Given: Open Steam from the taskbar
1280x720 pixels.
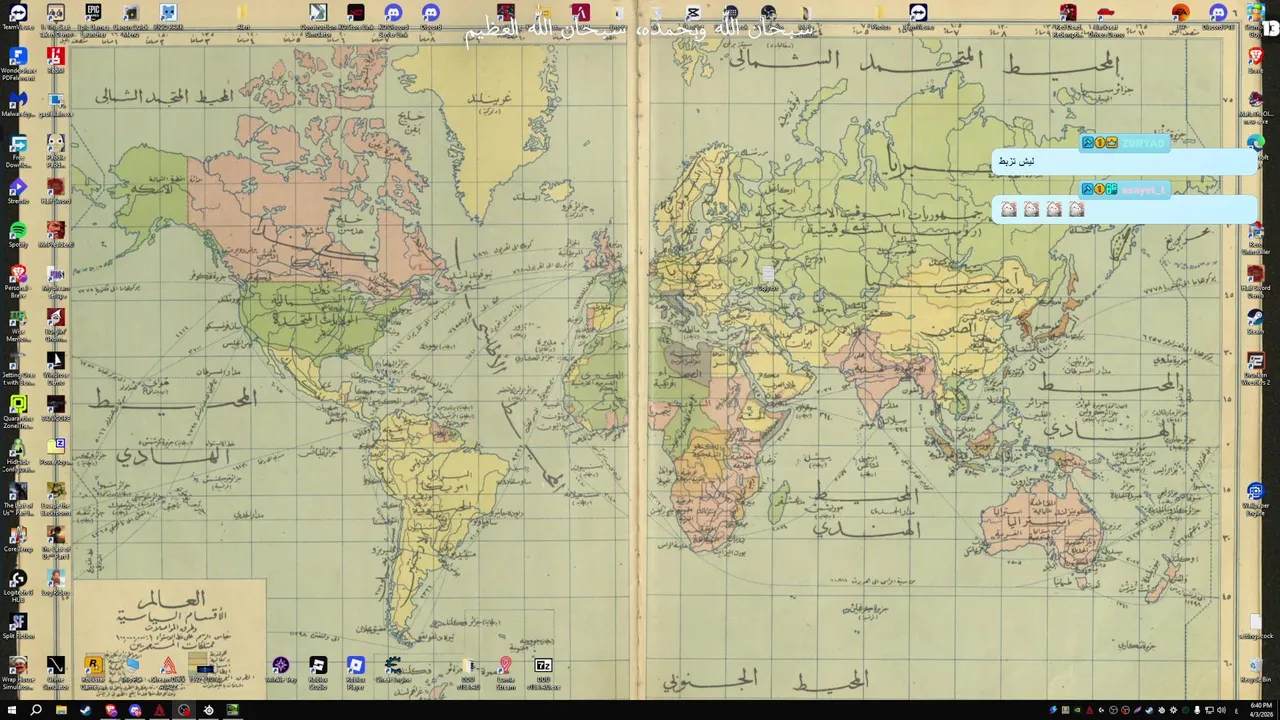Looking at the screenshot, I should (x=85, y=710).
